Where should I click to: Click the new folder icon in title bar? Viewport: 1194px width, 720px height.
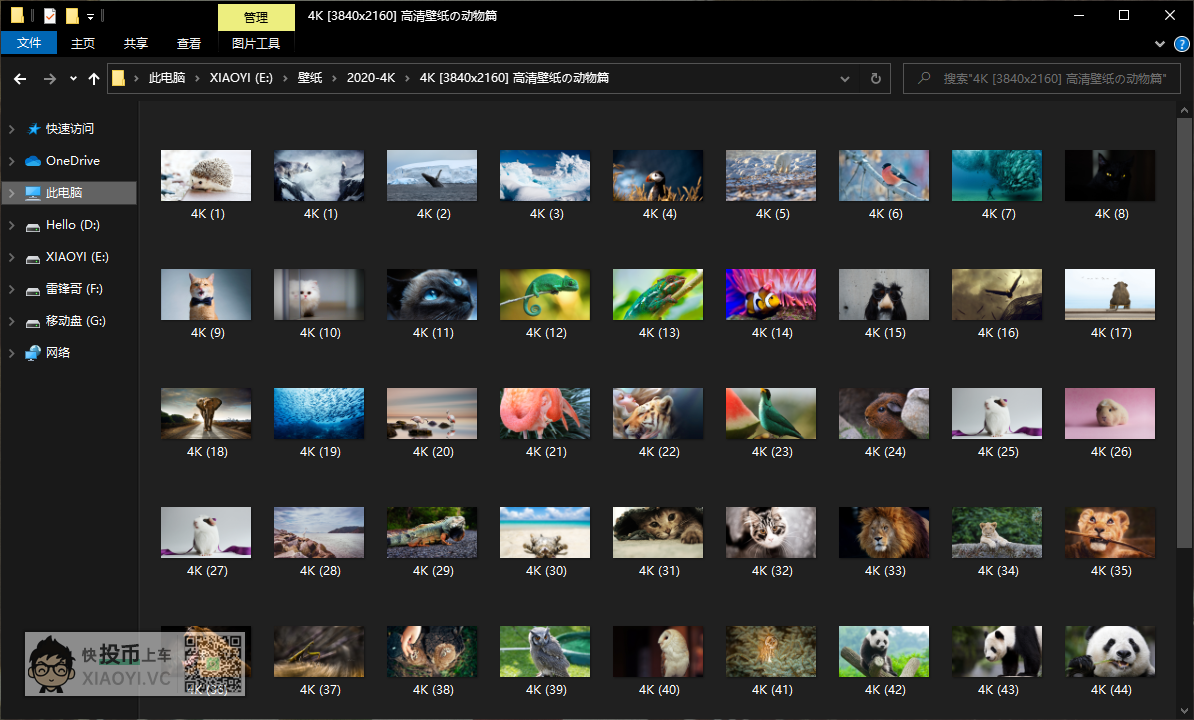pos(72,16)
